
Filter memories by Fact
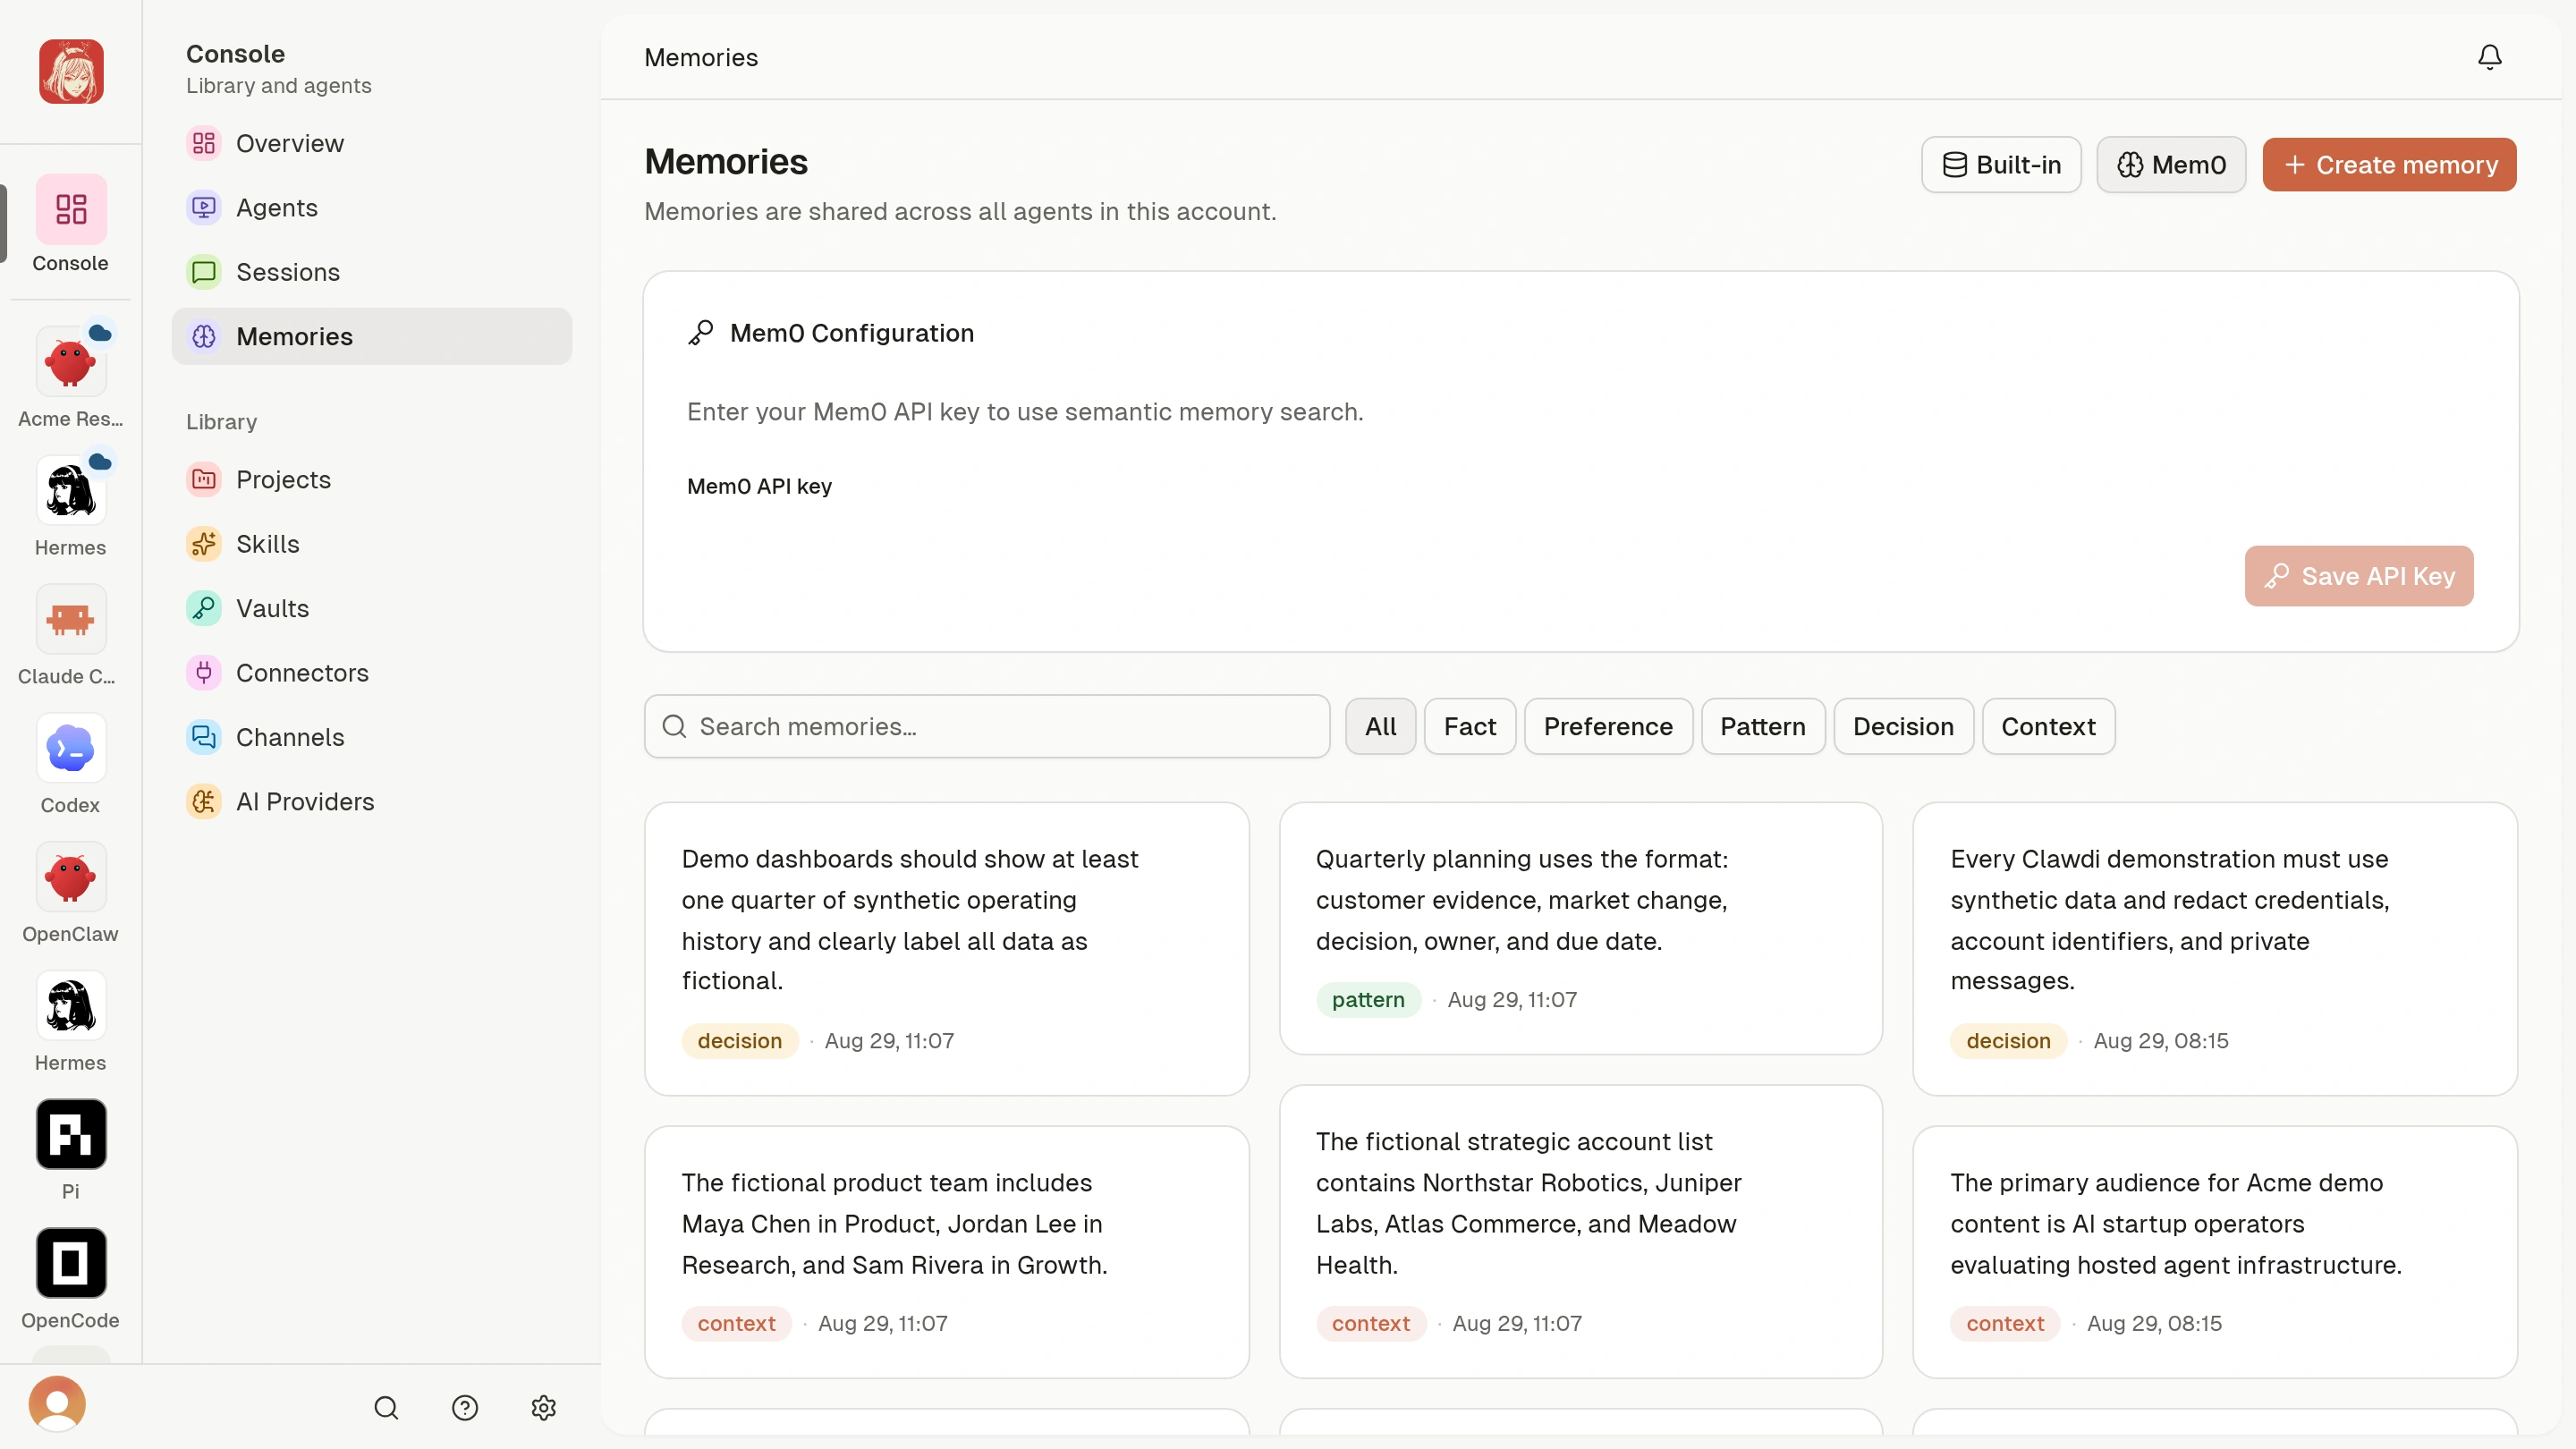1470,727
